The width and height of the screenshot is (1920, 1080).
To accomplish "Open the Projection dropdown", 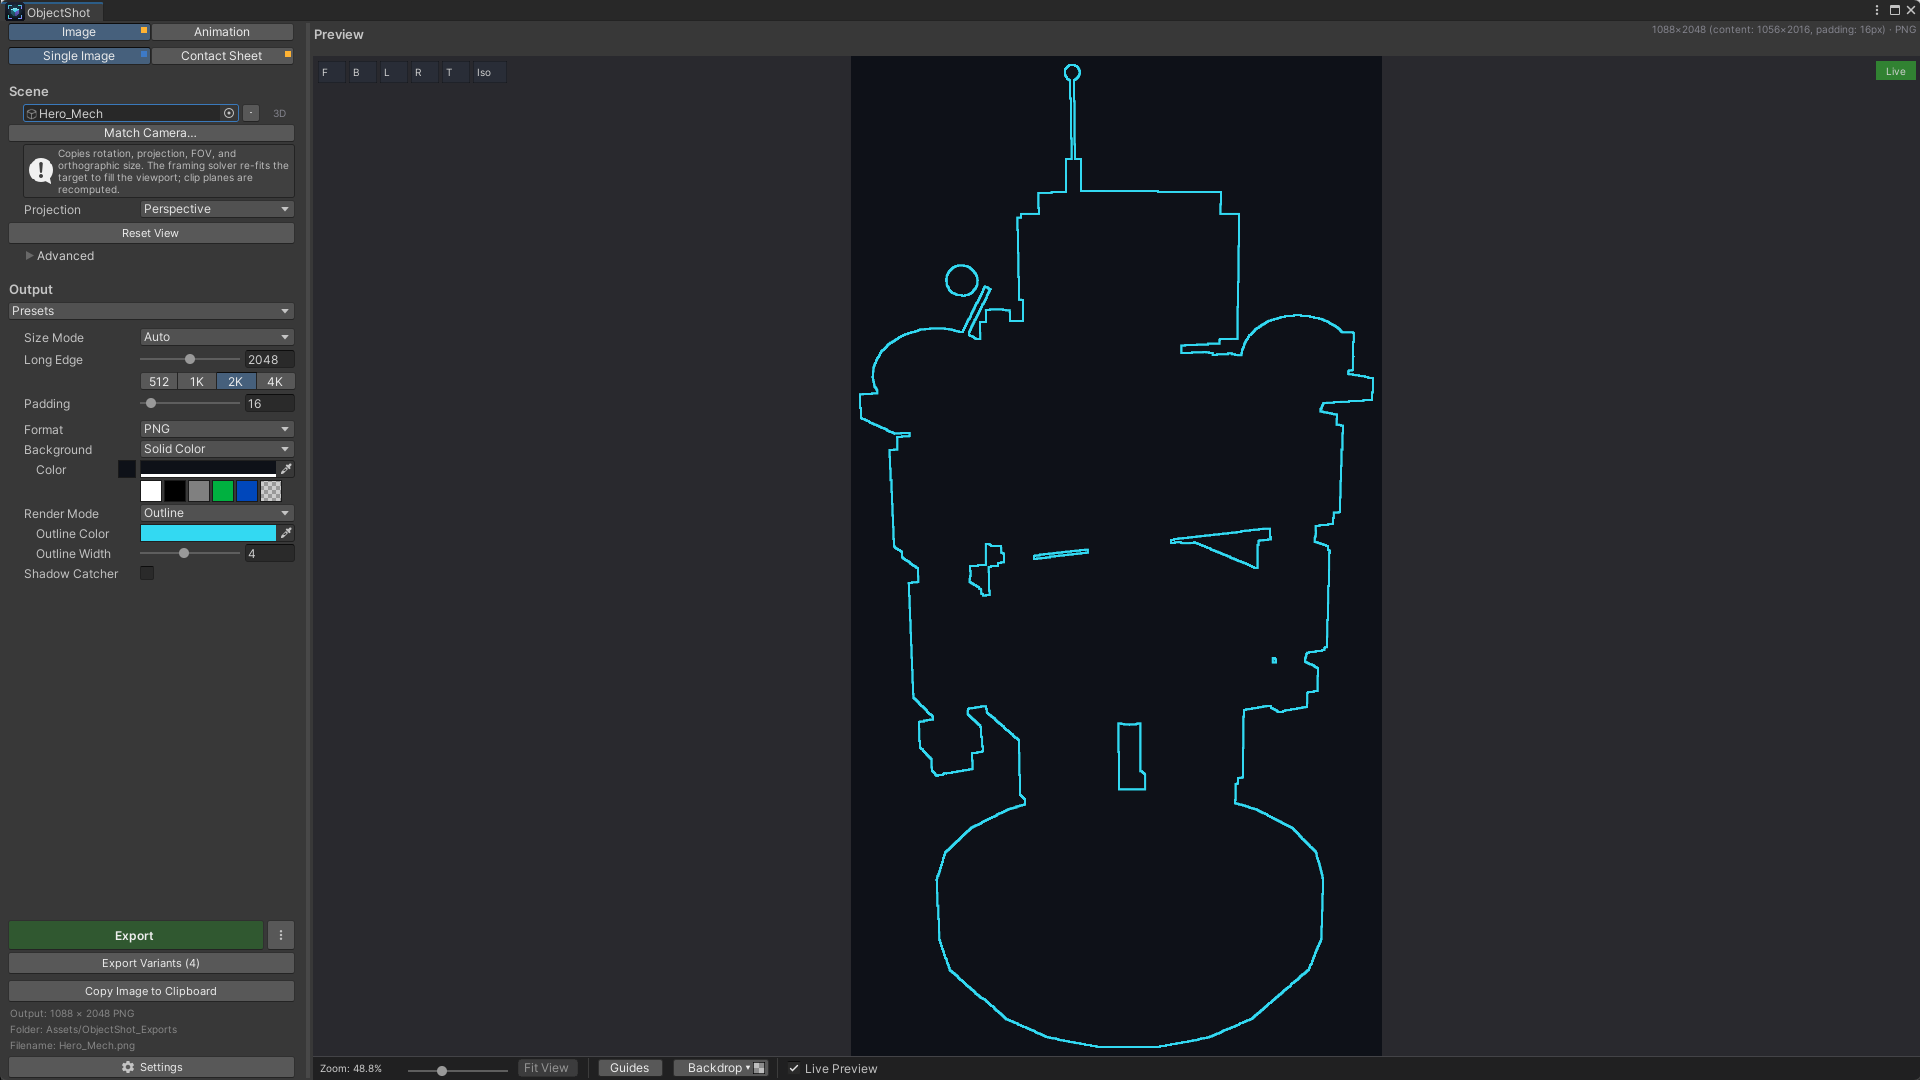I will click(217, 209).
